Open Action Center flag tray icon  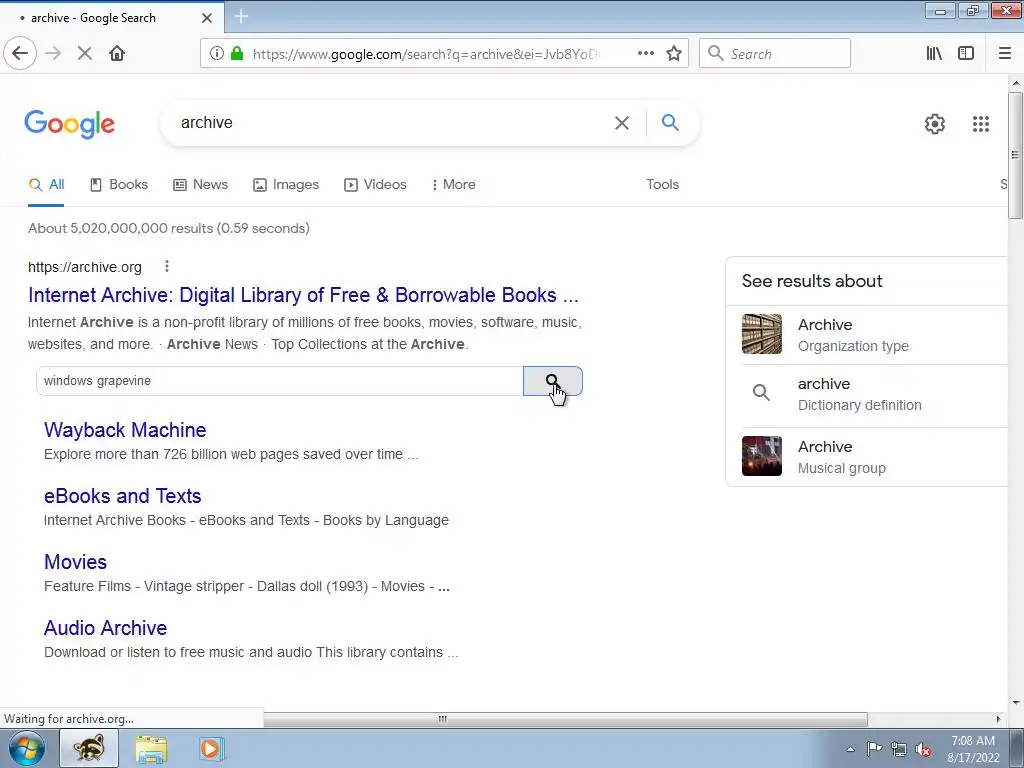pyautogui.click(x=874, y=748)
